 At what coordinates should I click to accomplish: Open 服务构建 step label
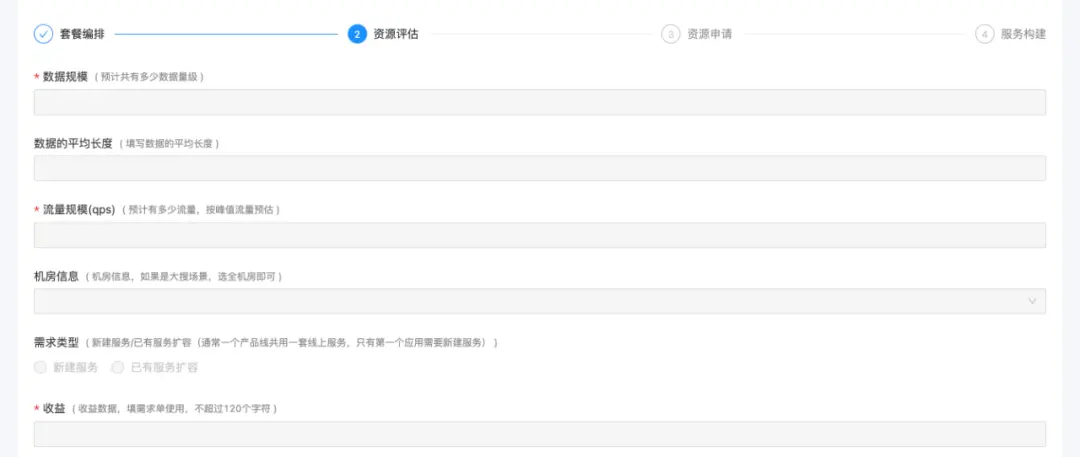click(1024, 34)
